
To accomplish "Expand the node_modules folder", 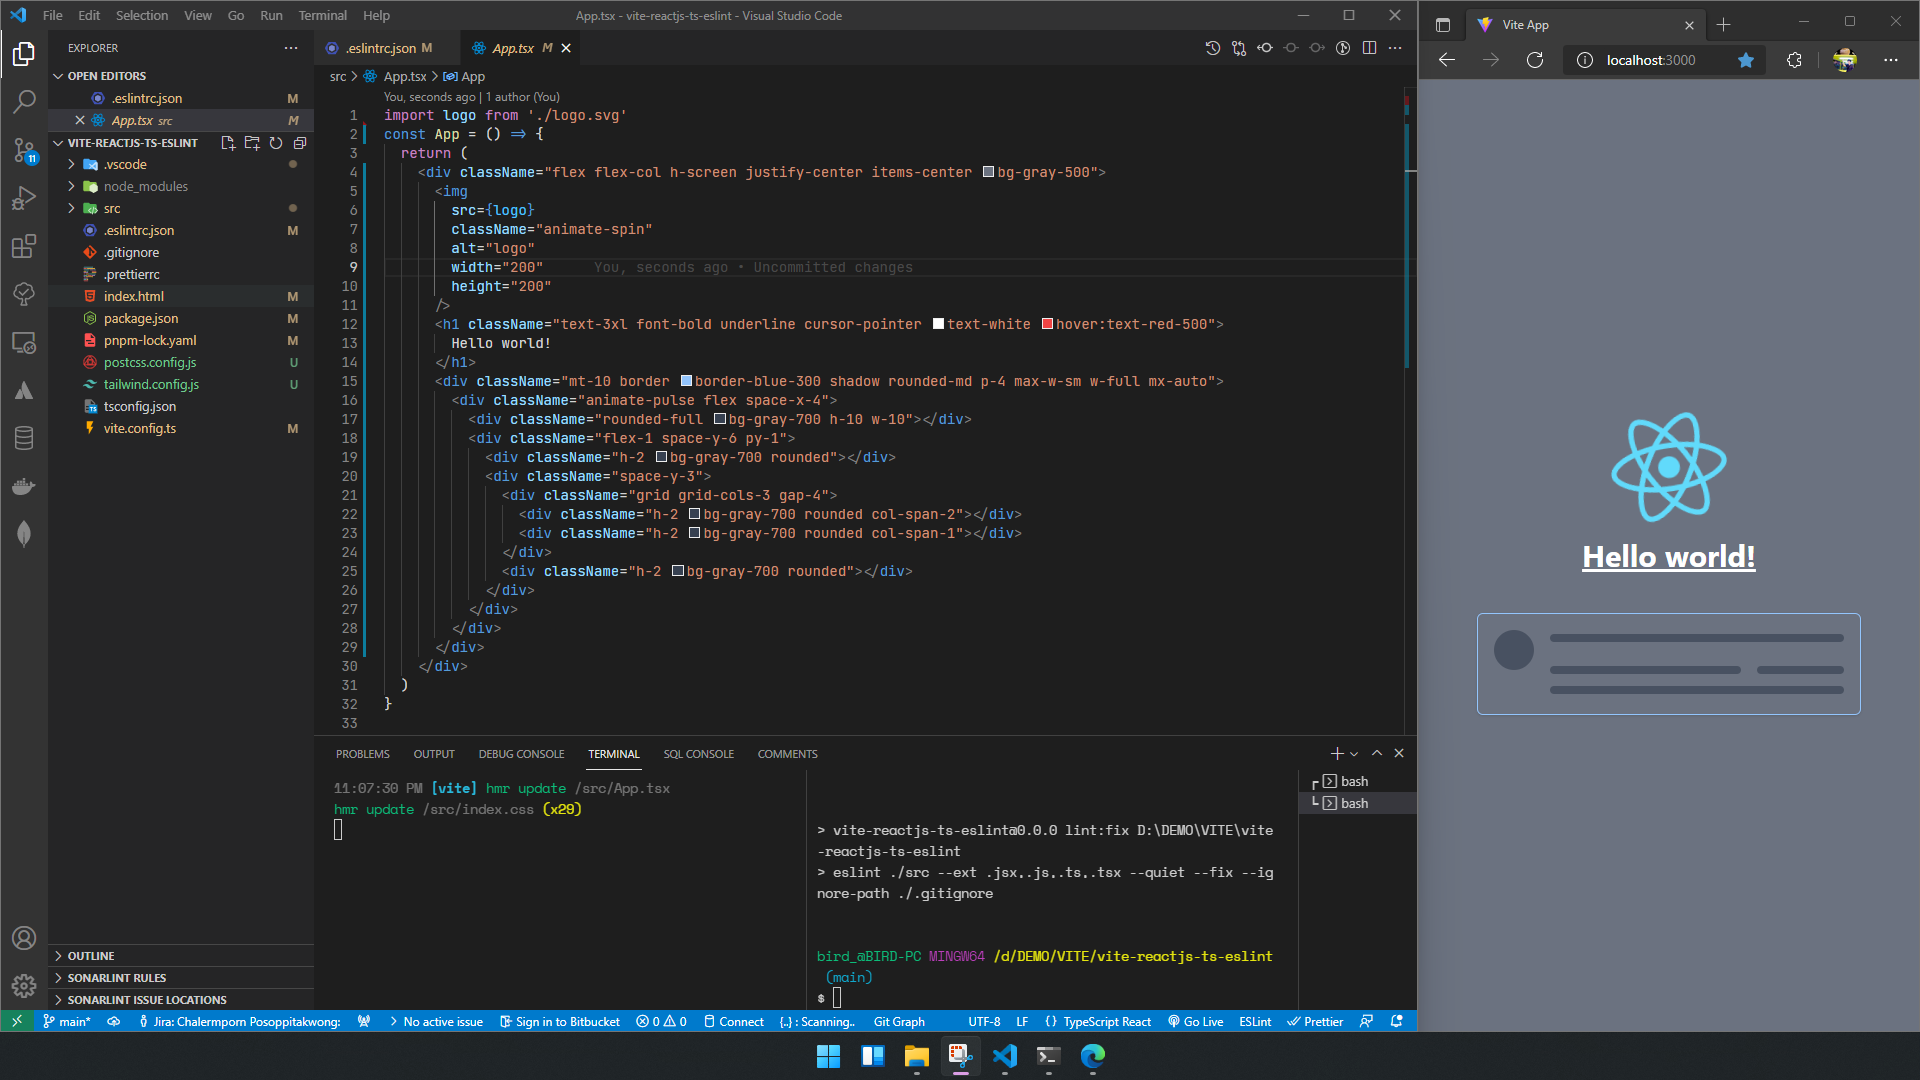I will pyautogui.click(x=145, y=186).
